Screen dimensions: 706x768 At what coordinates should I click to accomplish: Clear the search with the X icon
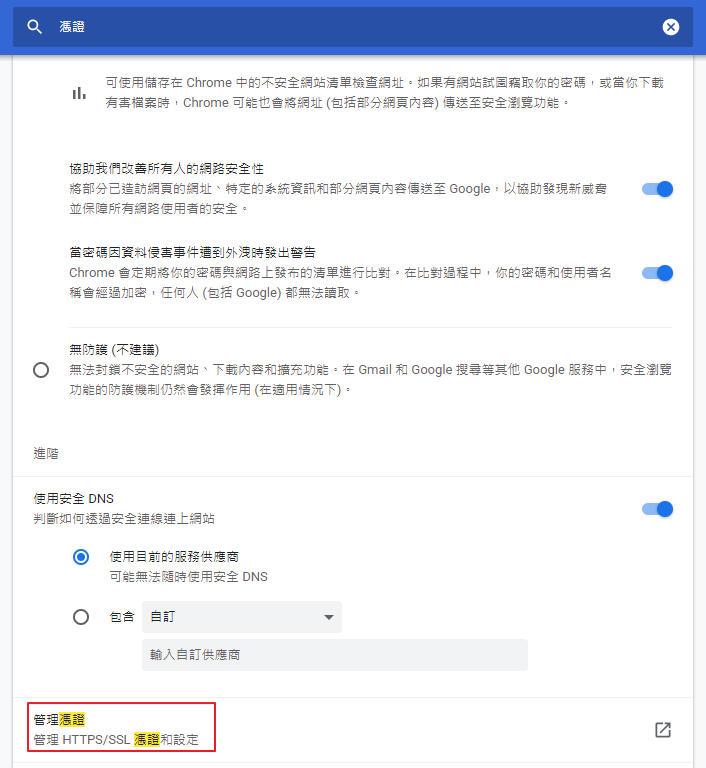click(671, 27)
